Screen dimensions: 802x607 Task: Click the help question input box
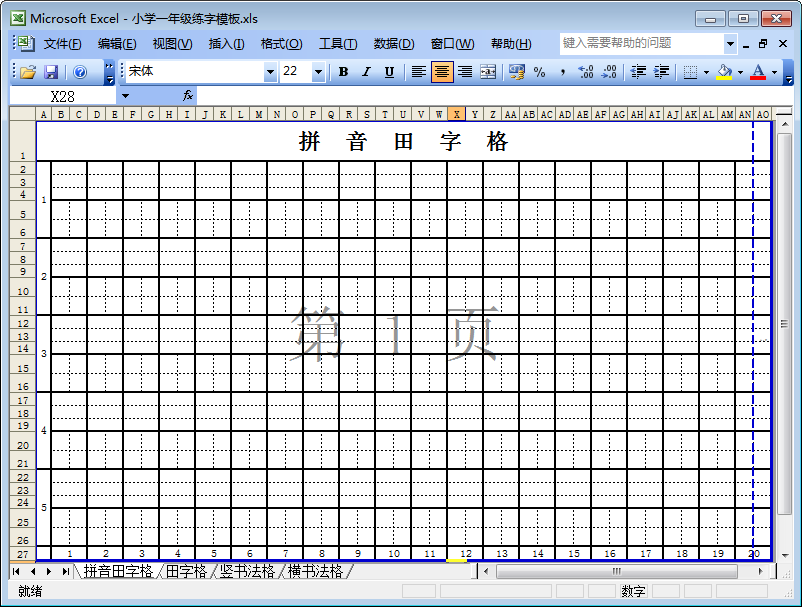pos(642,43)
